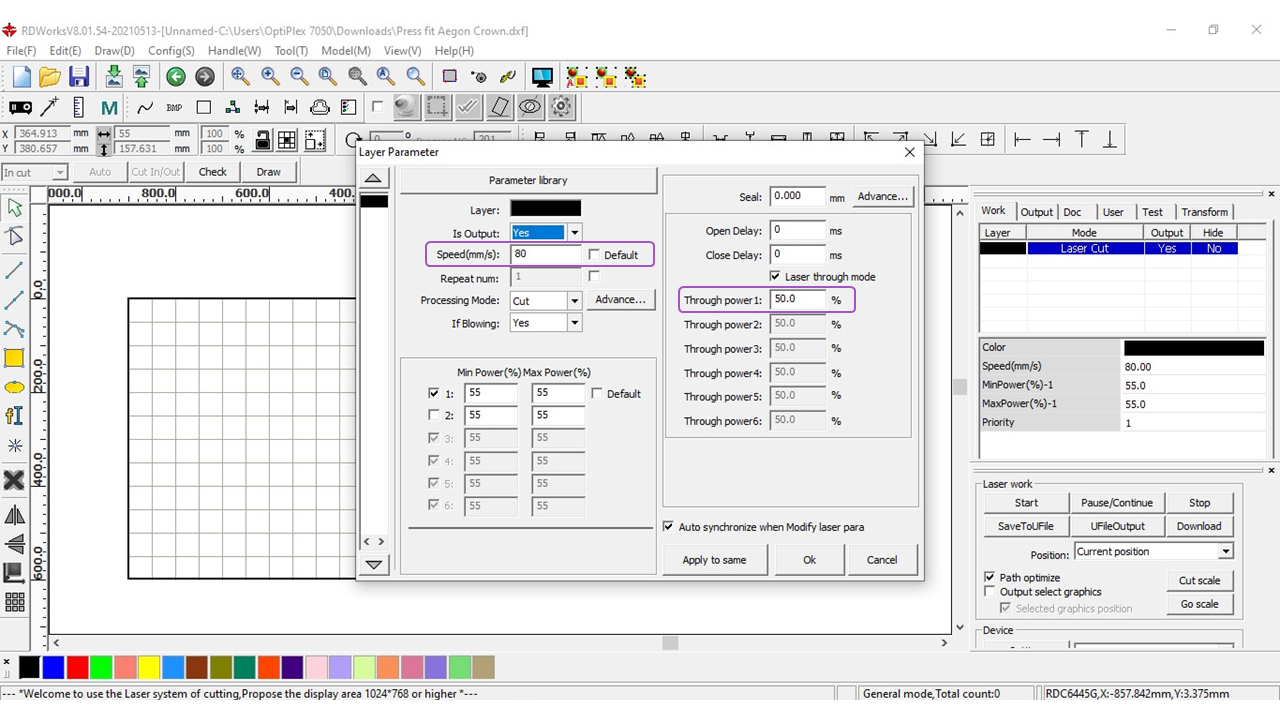Click the Zoom in magnifier
Image resolution: width=1280 pixels, height=720 pixels.
pos(270,76)
